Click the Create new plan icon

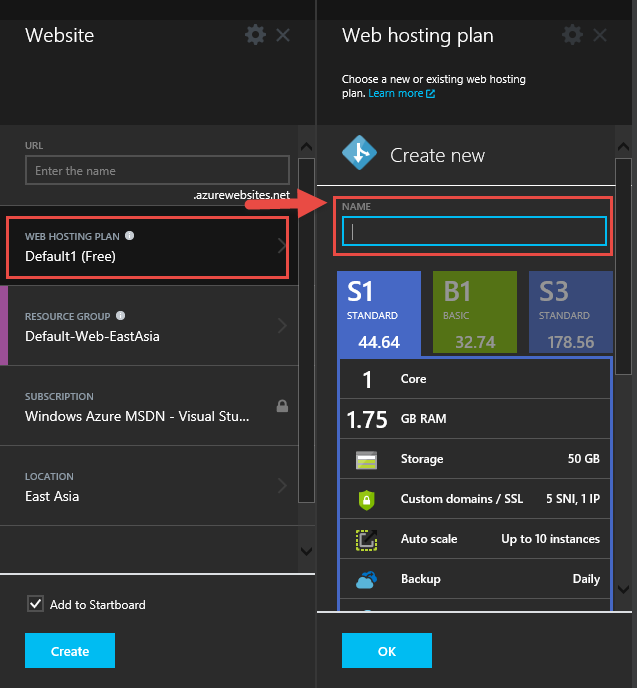(x=359, y=153)
